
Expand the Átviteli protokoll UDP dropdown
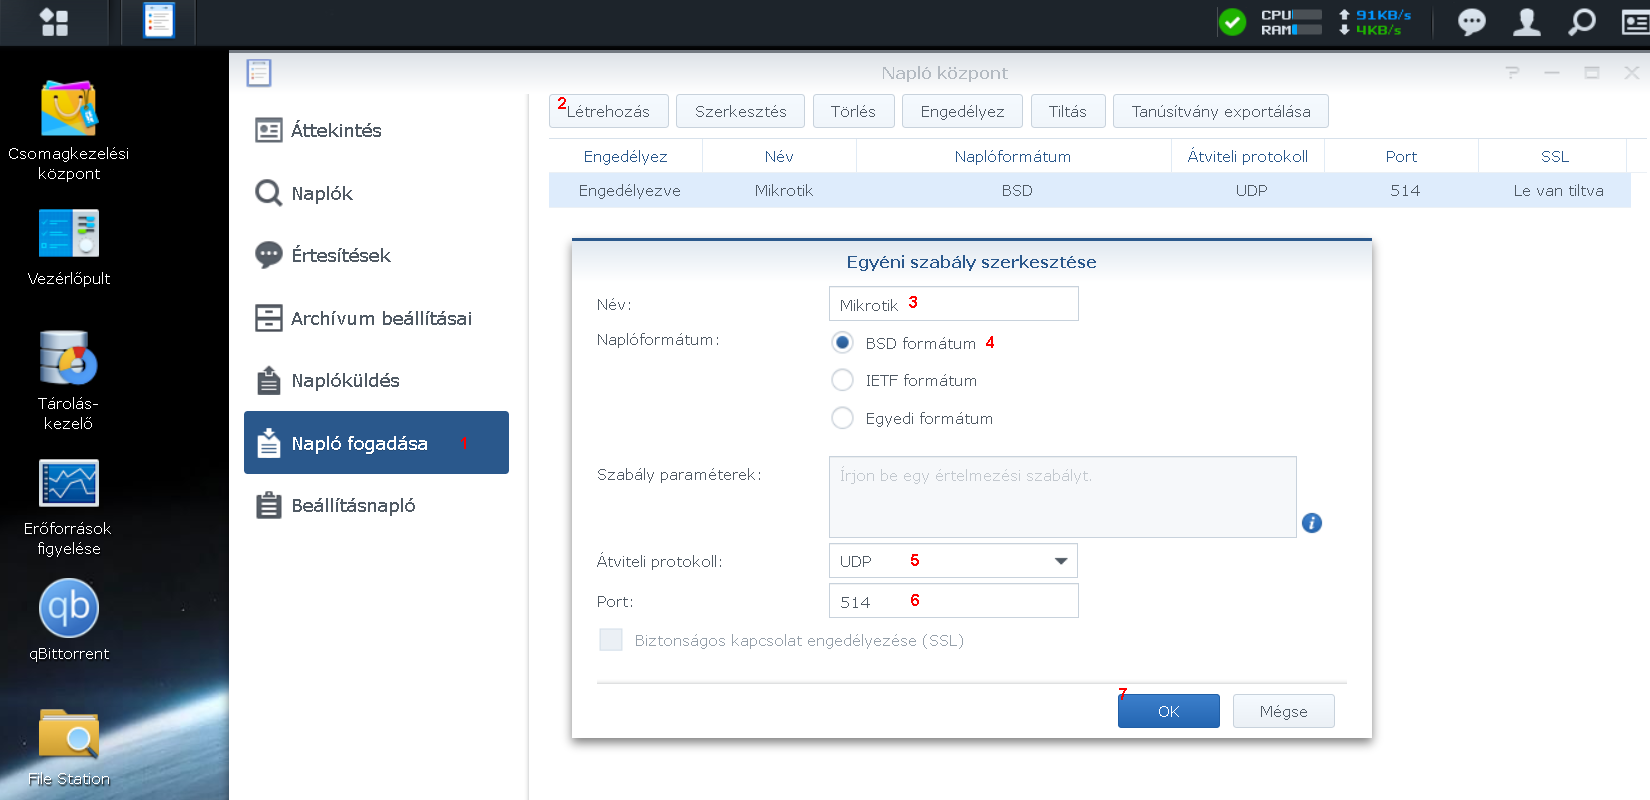point(1060,561)
